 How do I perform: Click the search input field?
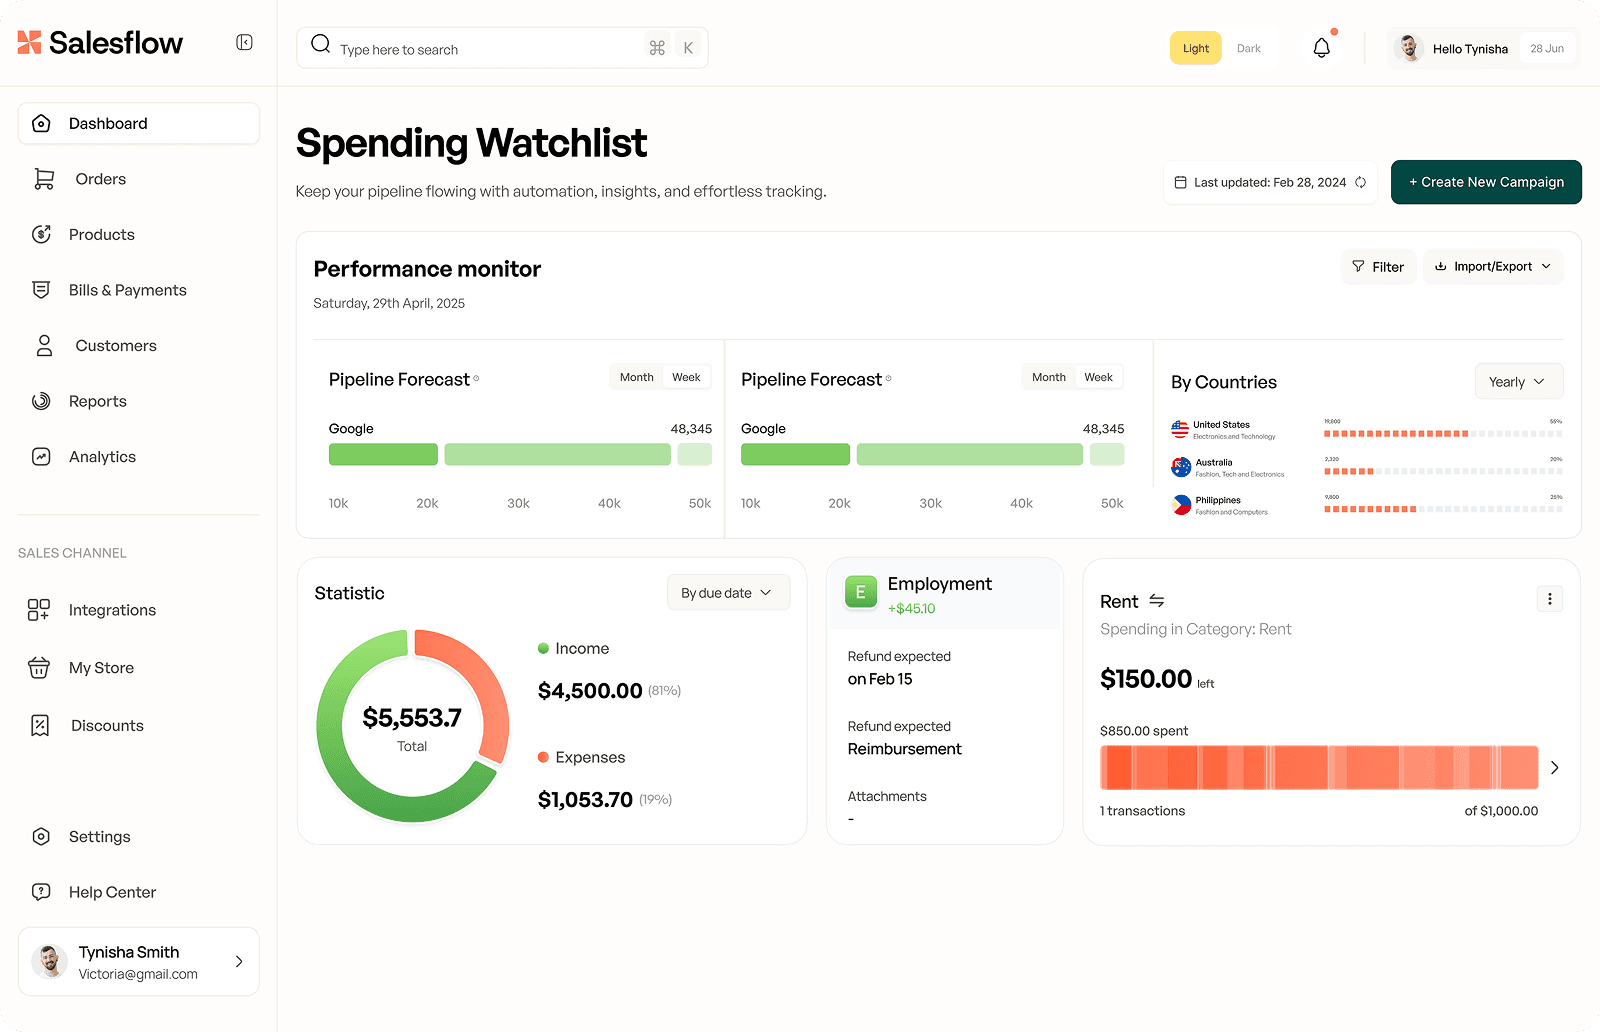pyautogui.click(x=502, y=48)
